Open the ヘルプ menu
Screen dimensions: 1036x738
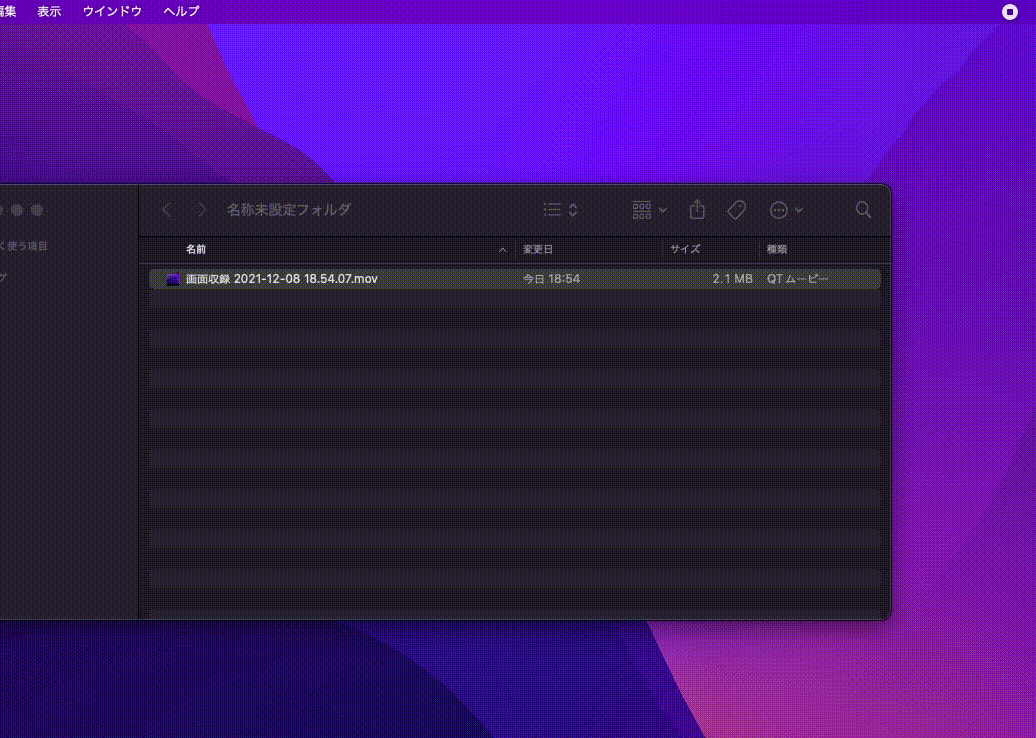pyautogui.click(x=181, y=11)
